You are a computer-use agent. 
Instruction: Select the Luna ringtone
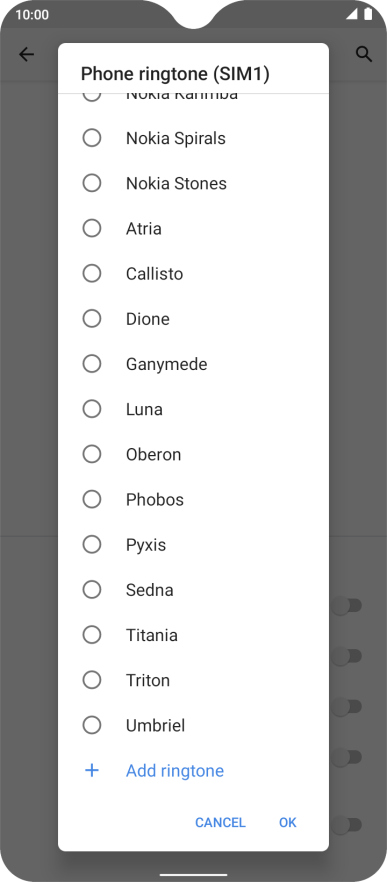click(194, 409)
